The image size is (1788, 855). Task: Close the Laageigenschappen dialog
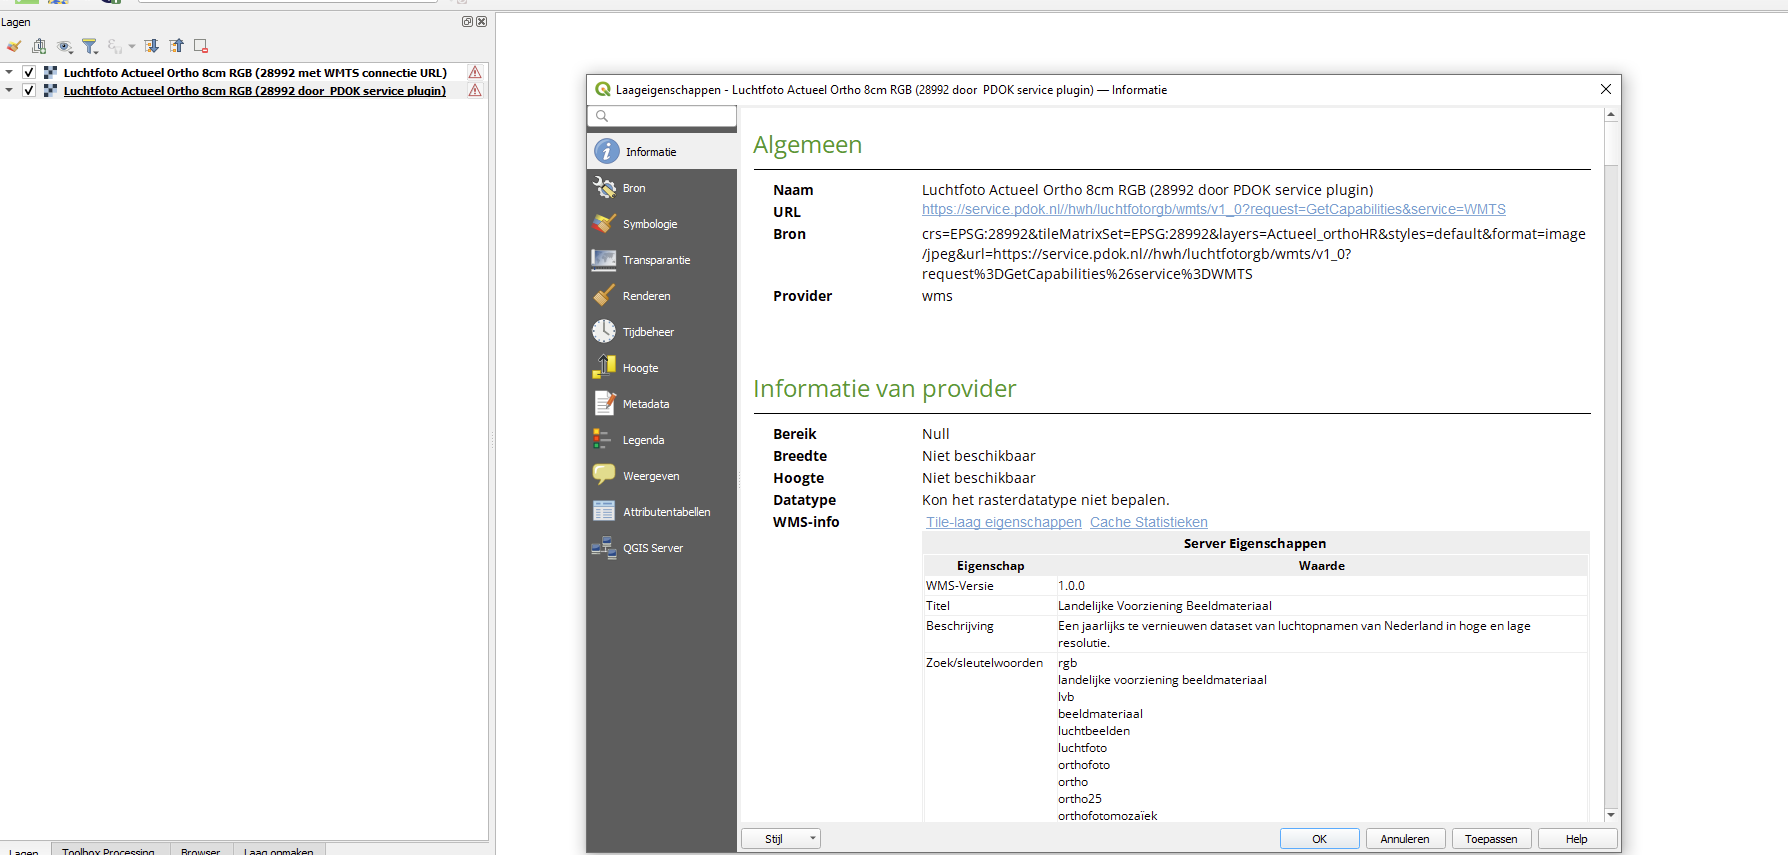pos(1606,89)
